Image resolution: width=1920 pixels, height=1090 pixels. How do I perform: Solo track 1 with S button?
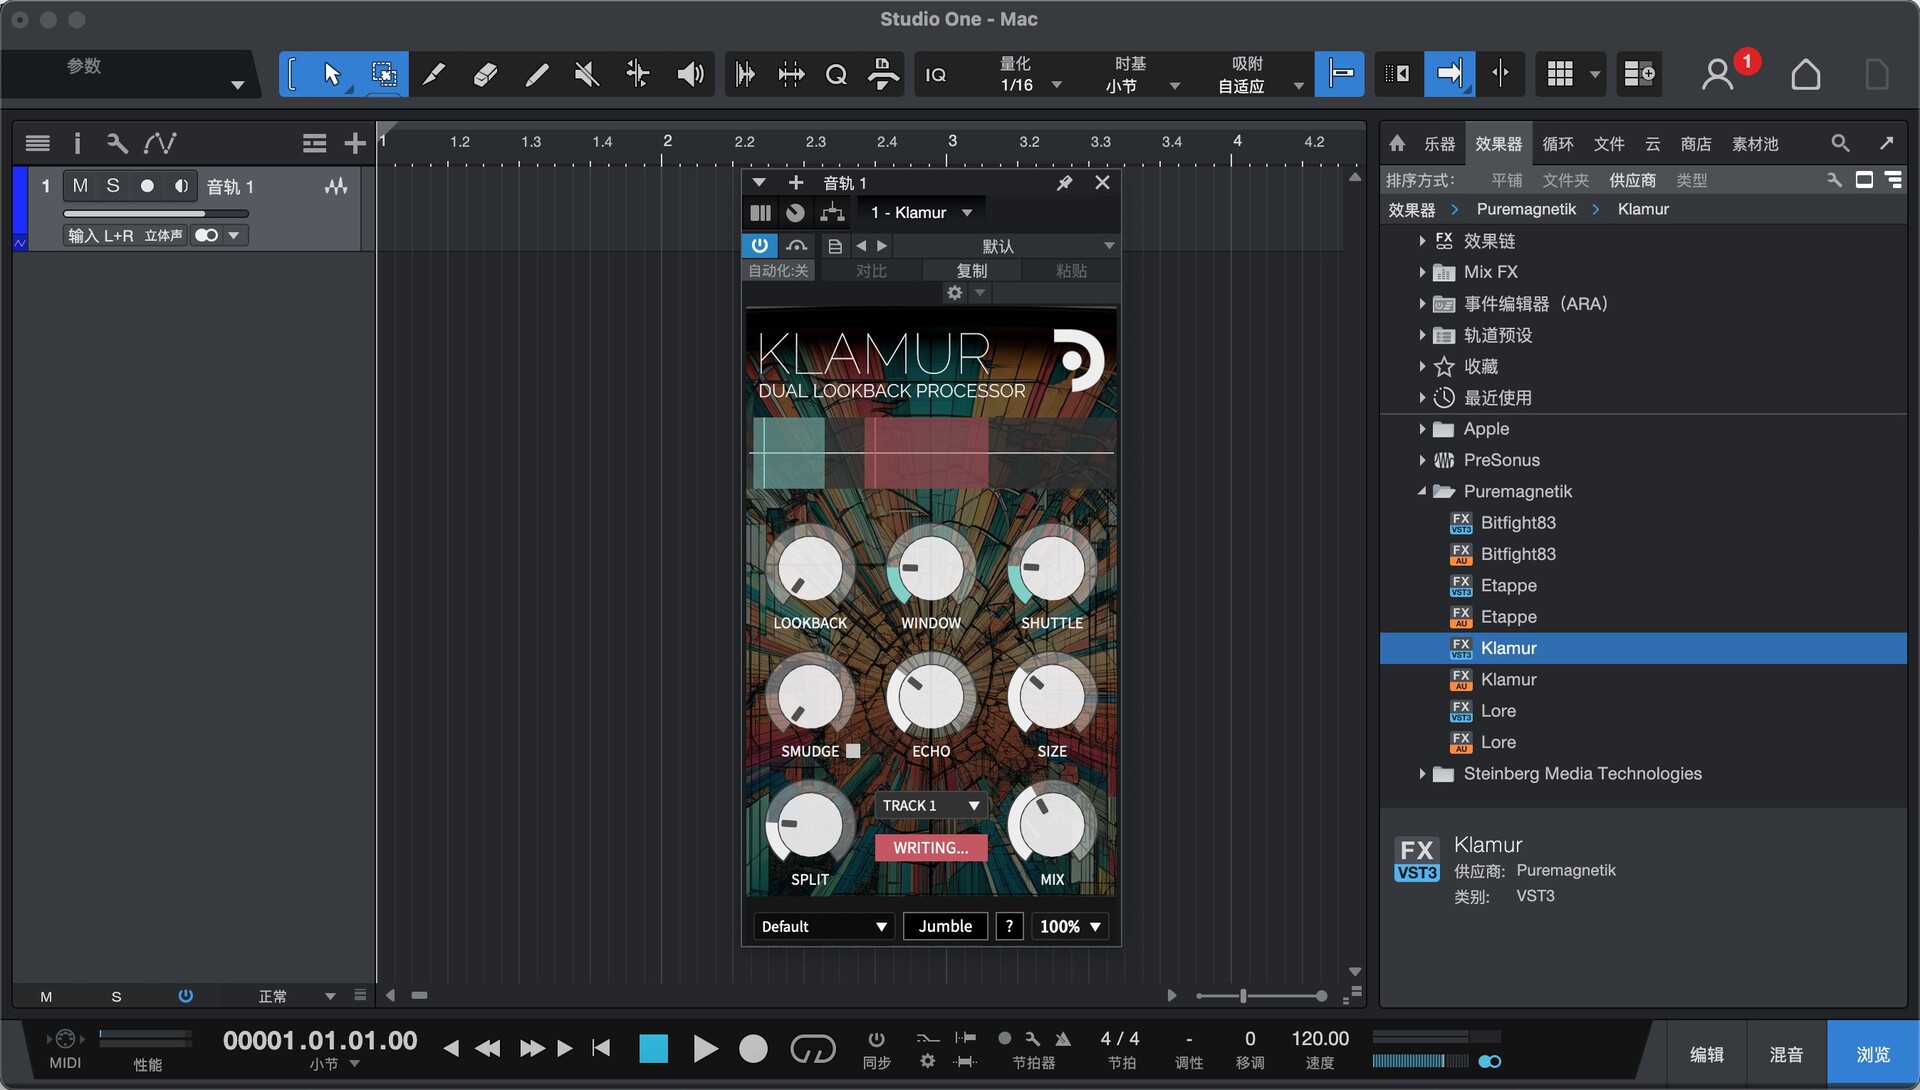tap(113, 186)
